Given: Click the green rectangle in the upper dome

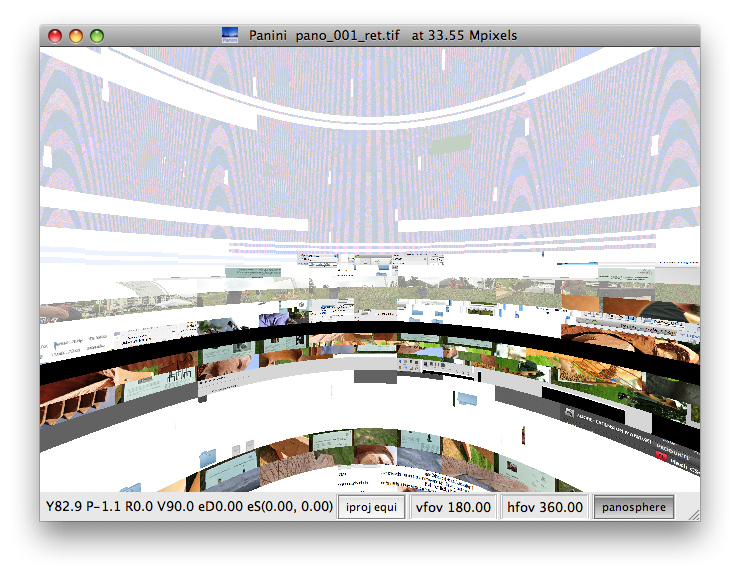Looking at the screenshot, I should [450, 147].
